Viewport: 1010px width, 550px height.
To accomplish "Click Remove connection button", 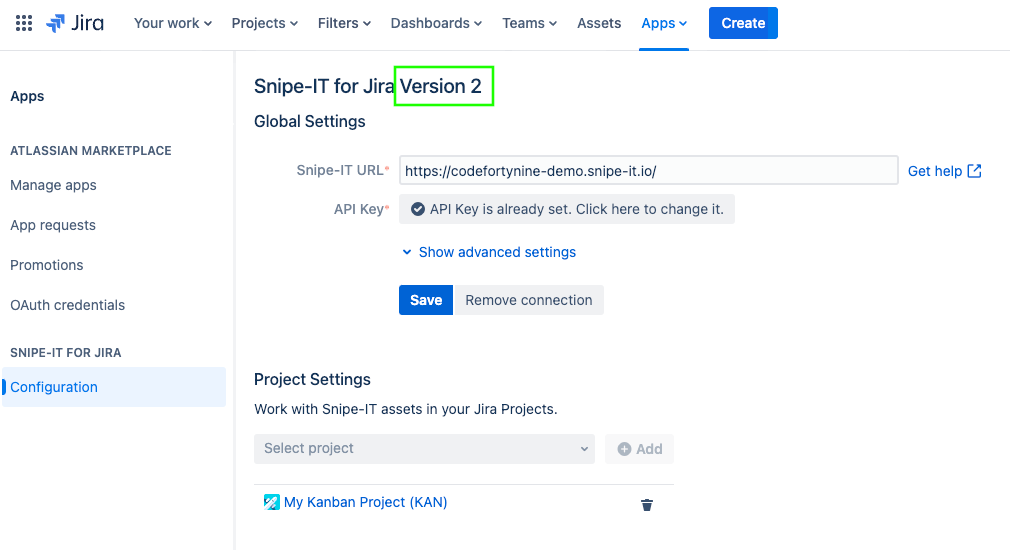I will [529, 300].
